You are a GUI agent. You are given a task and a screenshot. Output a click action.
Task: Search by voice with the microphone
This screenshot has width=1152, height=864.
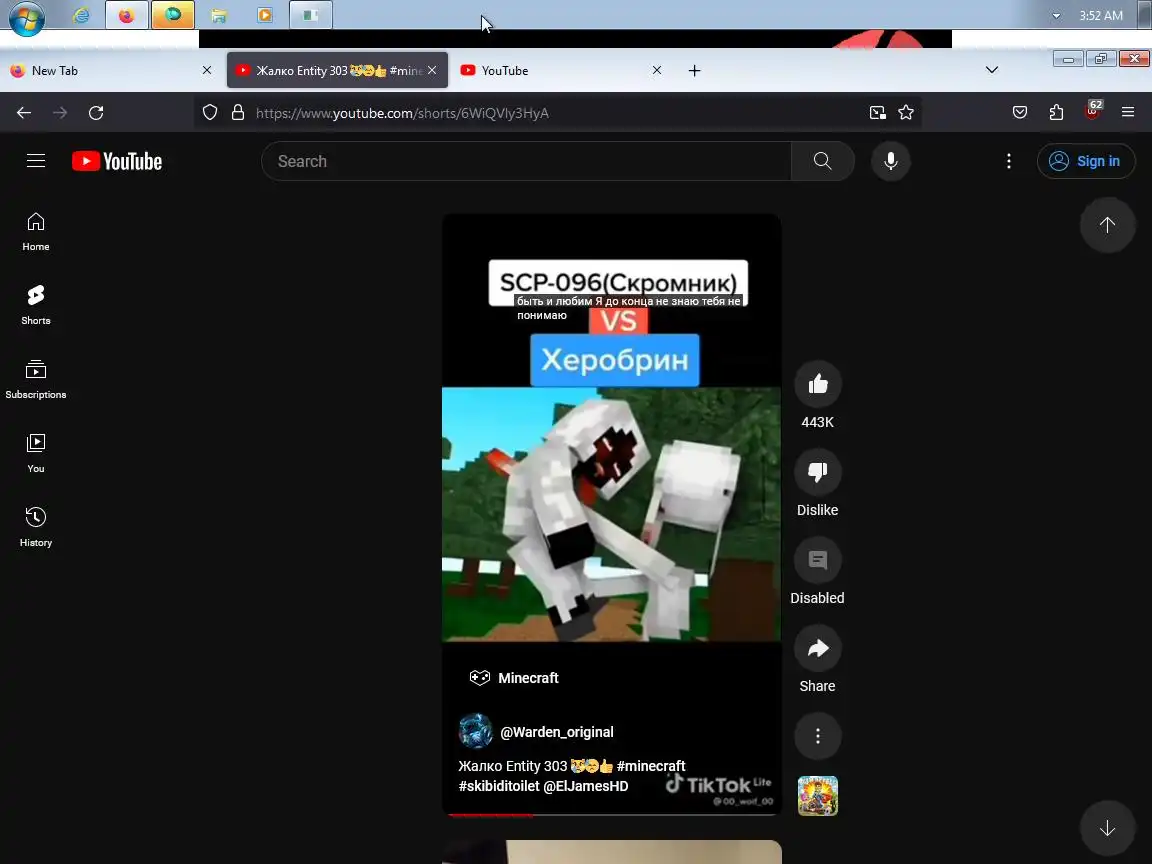[x=890, y=161]
